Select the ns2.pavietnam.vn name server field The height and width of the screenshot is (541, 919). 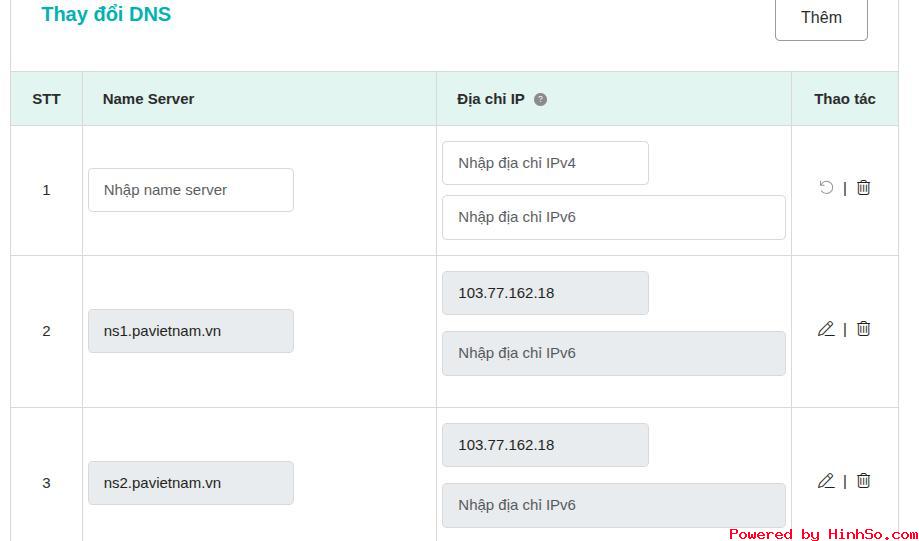[191, 483]
